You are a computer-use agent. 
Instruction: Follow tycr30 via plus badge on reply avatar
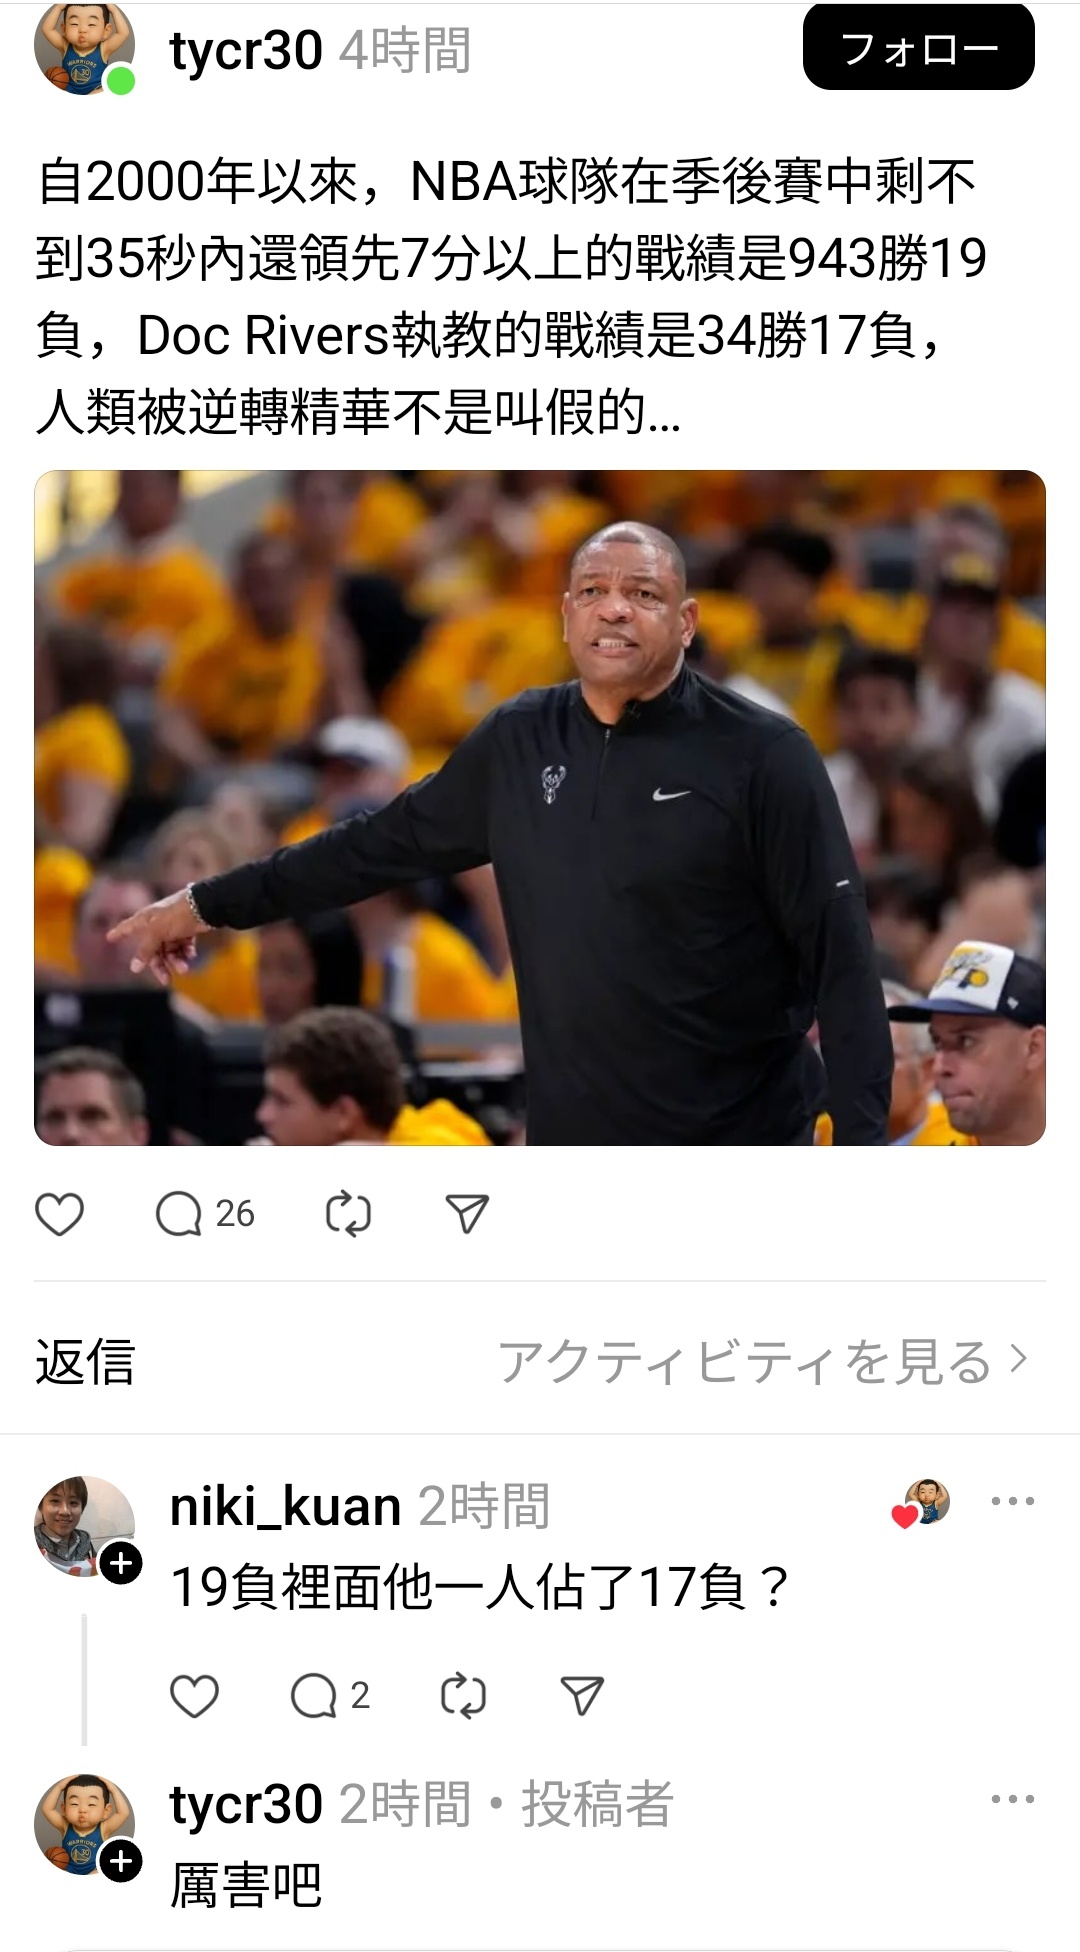121,1861
